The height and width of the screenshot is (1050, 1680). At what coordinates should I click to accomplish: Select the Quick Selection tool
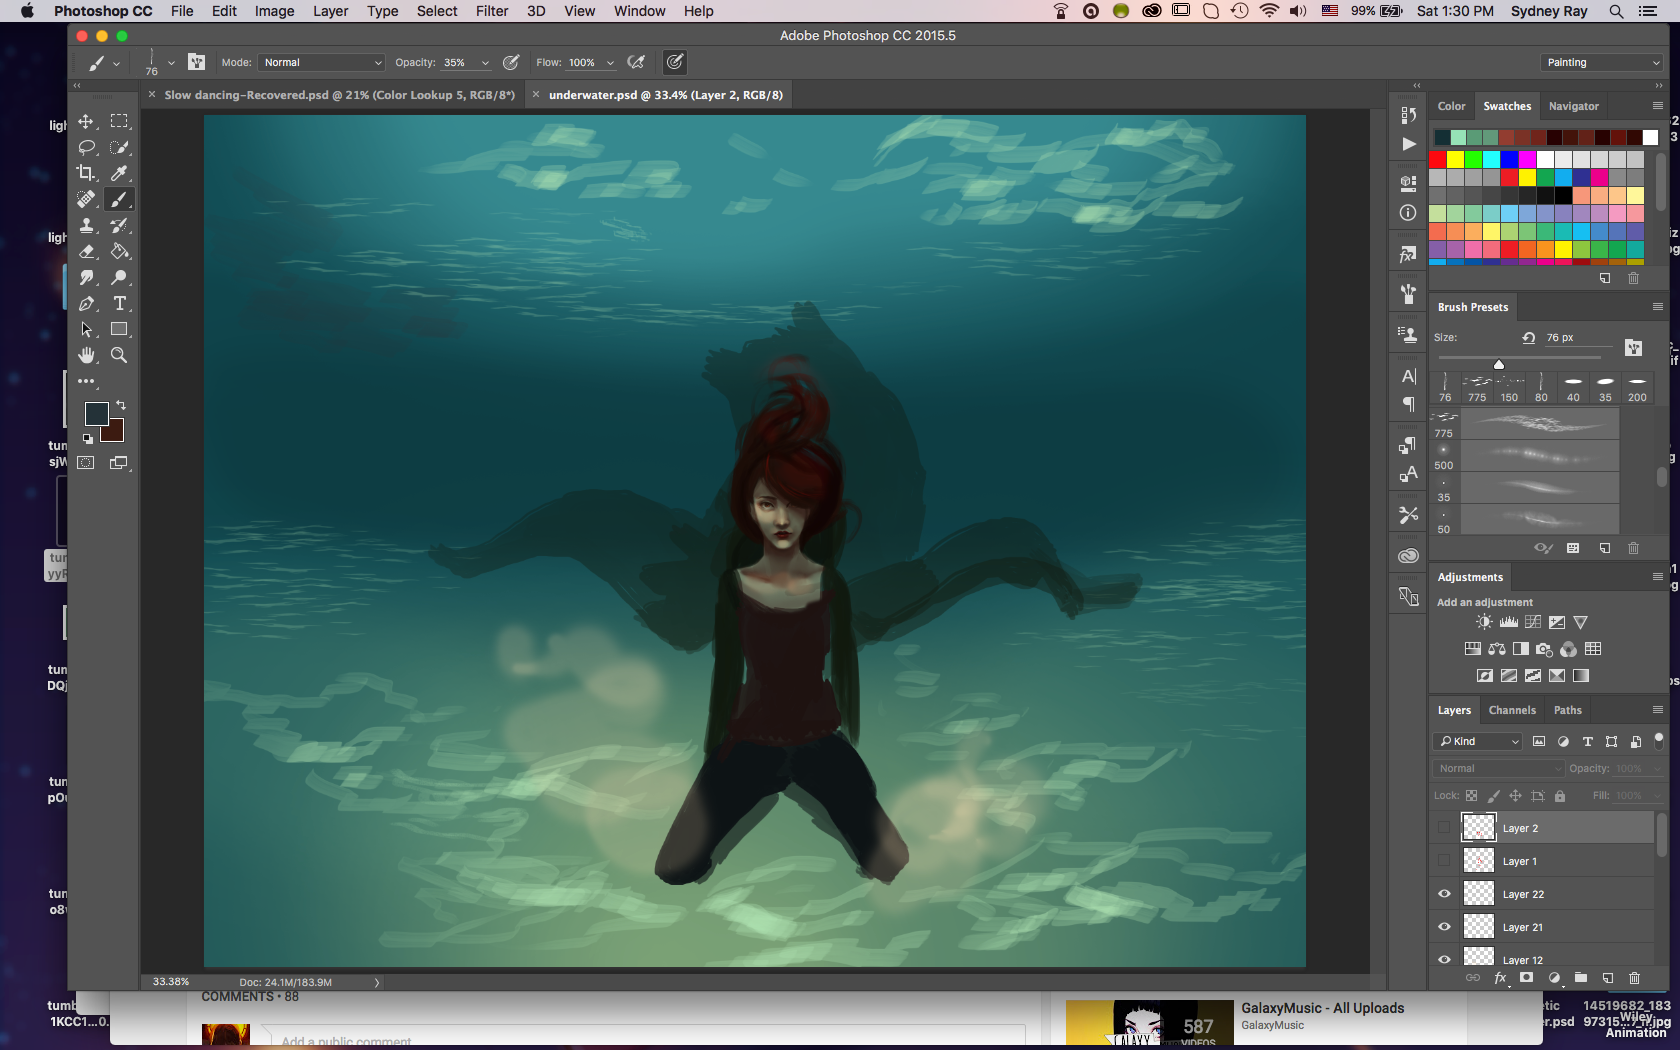click(x=119, y=147)
